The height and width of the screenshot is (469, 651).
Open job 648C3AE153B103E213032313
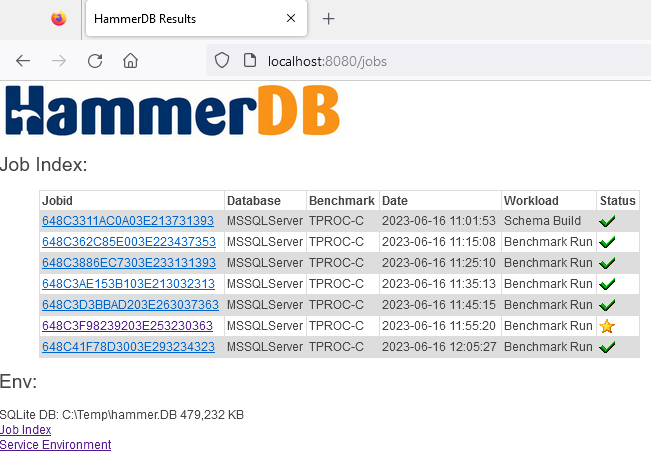coord(128,284)
